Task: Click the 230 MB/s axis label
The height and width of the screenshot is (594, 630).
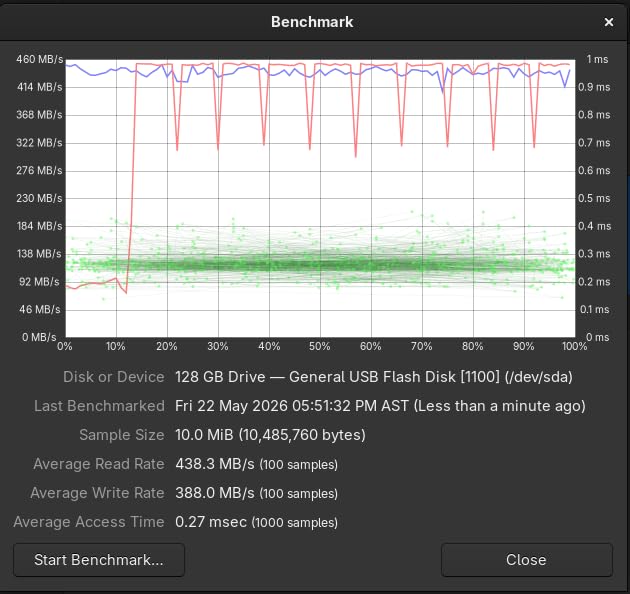Action: point(39,199)
